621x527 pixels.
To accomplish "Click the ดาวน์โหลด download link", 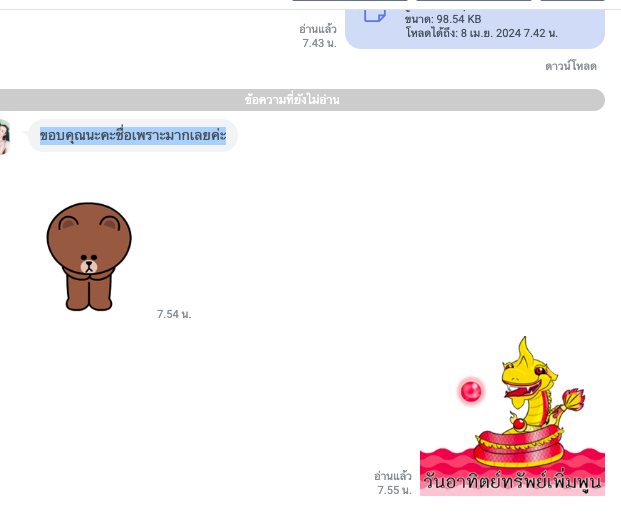I will click(x=571, y=66).
